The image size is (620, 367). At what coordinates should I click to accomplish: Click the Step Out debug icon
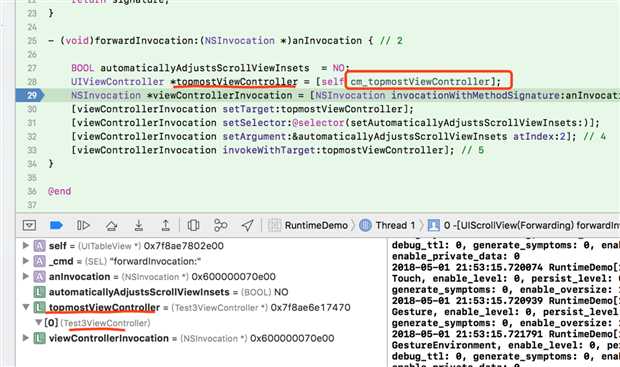[x=166, y=225]
